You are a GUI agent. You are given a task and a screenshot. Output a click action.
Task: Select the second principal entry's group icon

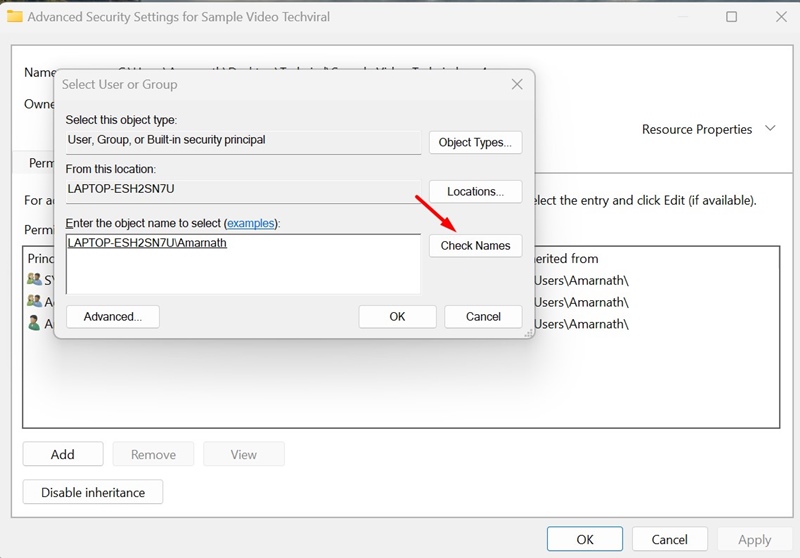pos(34,301)
